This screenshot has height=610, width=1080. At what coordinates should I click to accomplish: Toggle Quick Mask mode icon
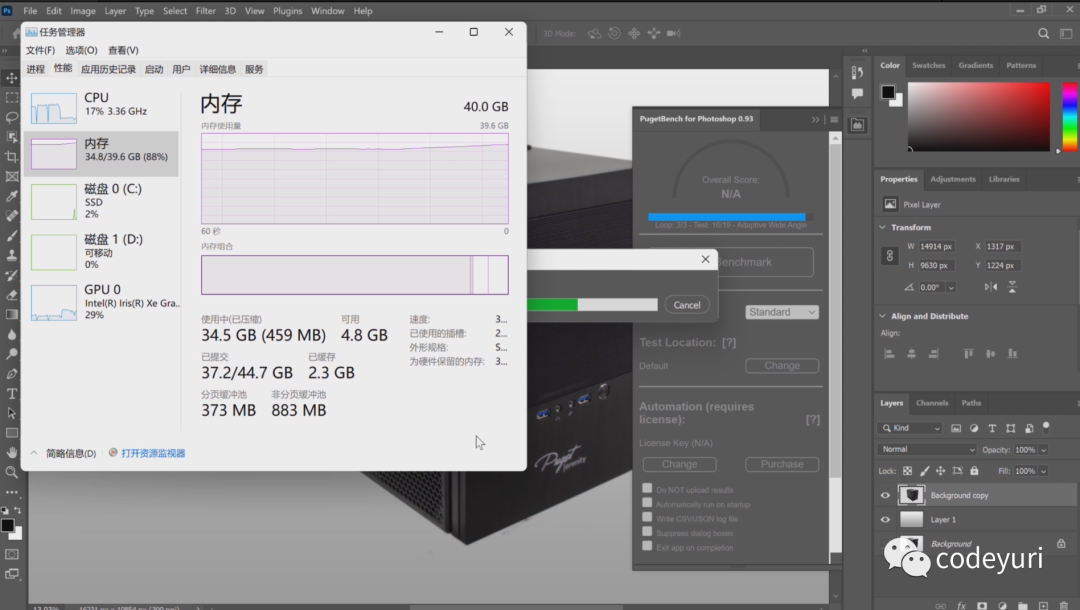tap(12, 554)
